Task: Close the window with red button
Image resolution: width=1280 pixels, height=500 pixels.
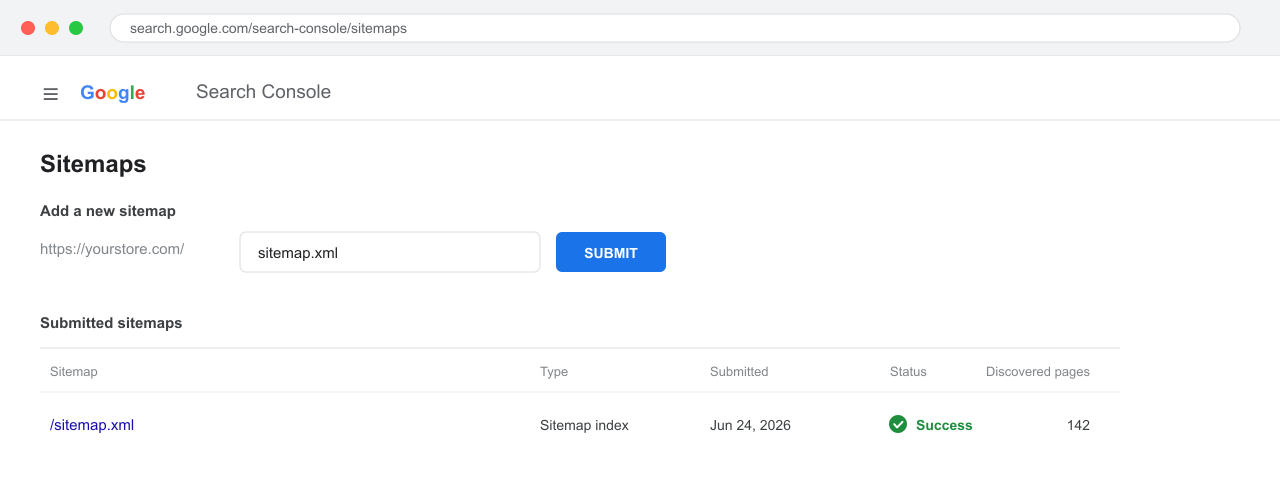Action: [x=28, y=28]
